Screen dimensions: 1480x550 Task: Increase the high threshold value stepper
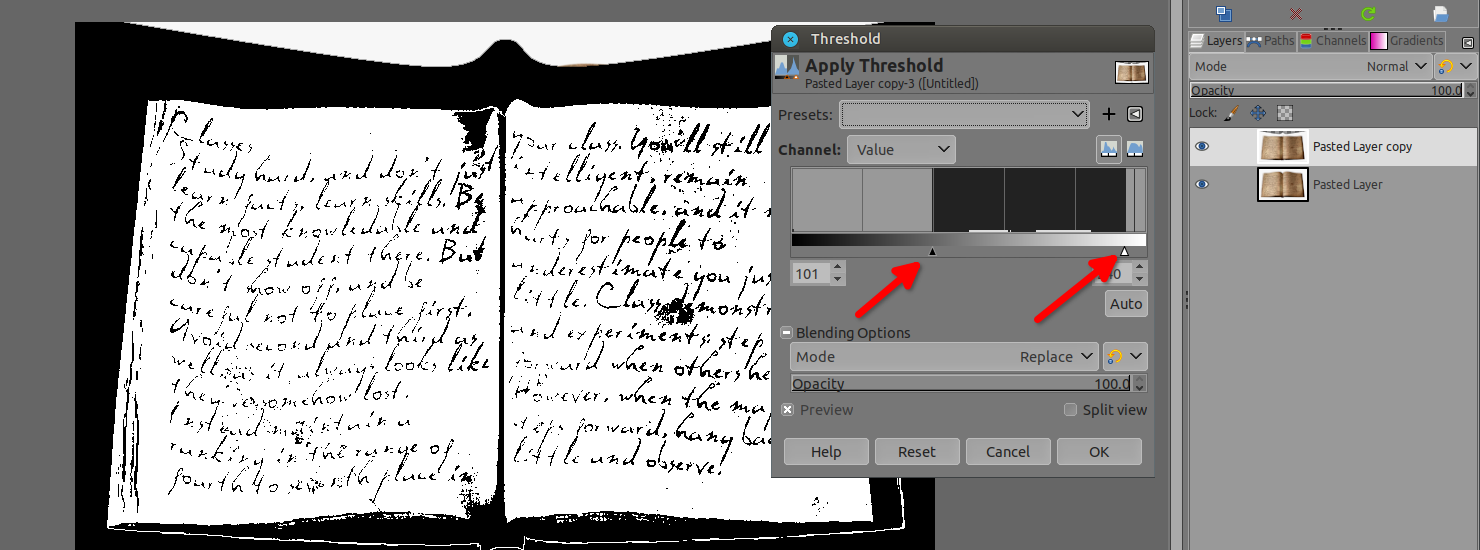[x=1140, y=268]
